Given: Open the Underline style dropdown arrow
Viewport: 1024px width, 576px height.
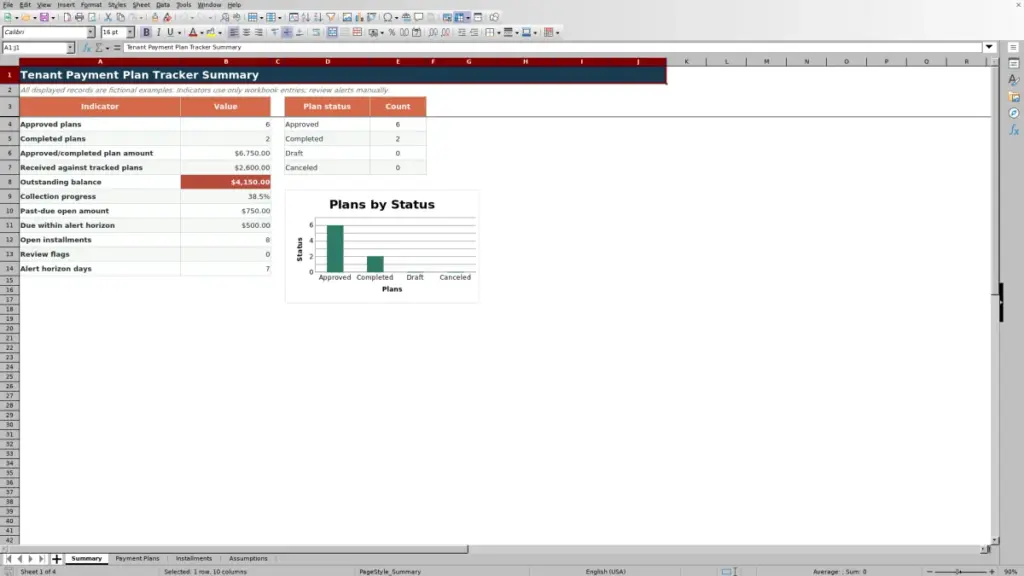Looking at the screenshot, I should (x=180, y=33).
